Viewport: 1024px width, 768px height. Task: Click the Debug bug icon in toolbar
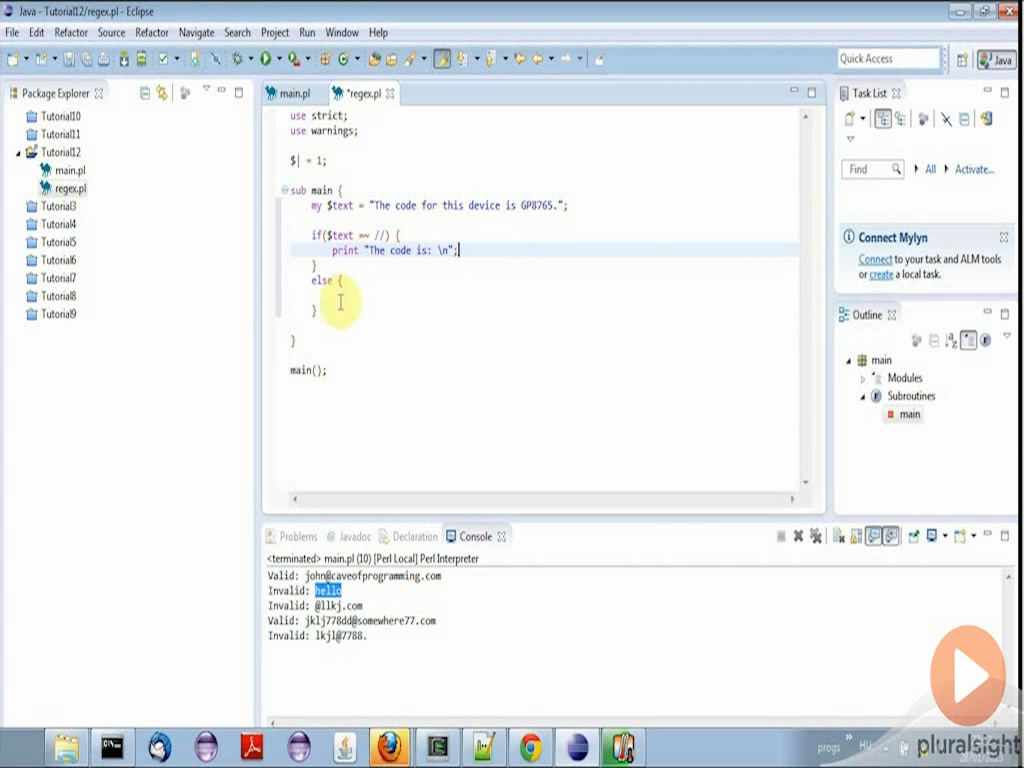[238, 59]
